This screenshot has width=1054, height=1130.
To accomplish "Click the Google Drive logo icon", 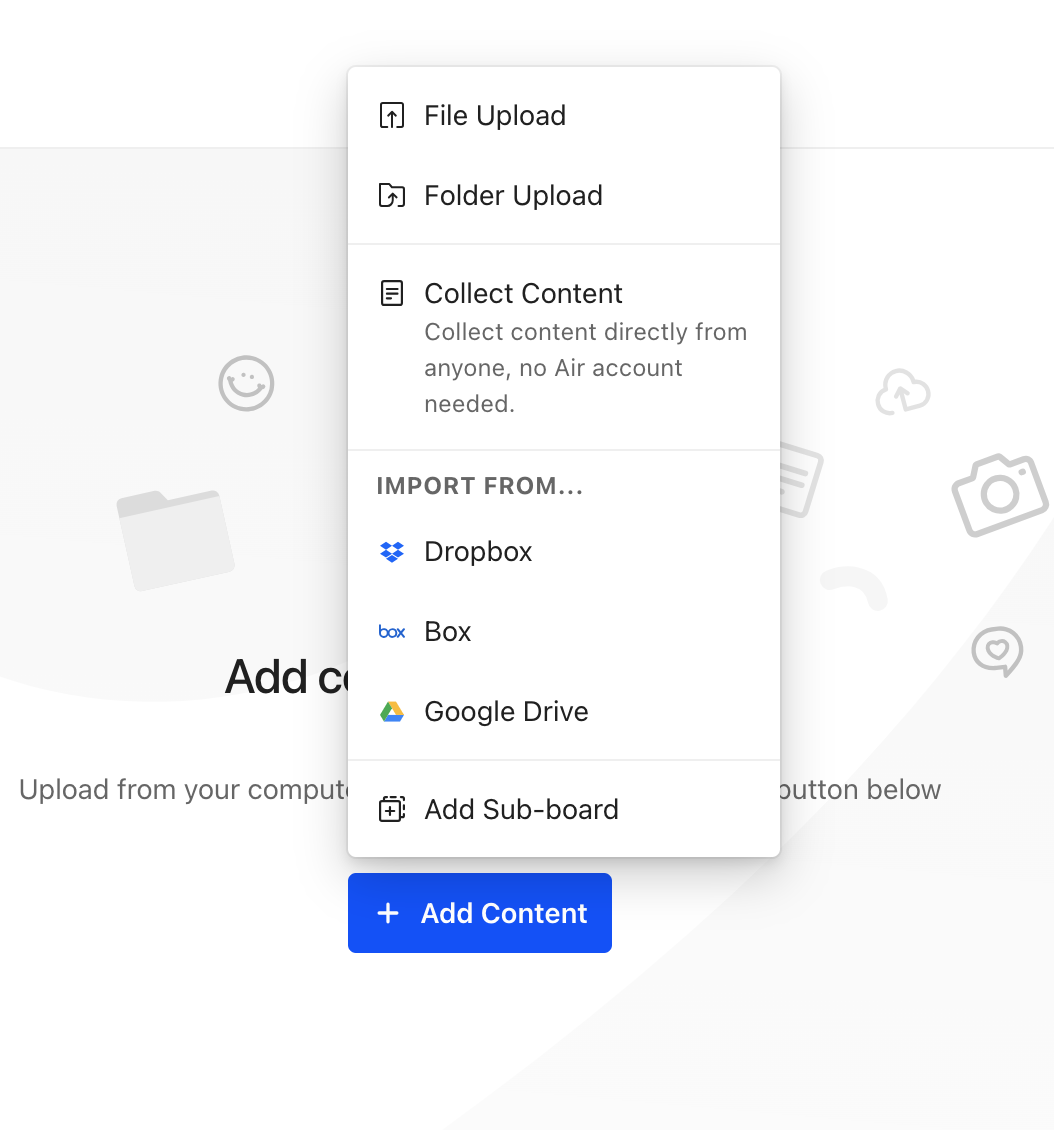I will 392,712.
